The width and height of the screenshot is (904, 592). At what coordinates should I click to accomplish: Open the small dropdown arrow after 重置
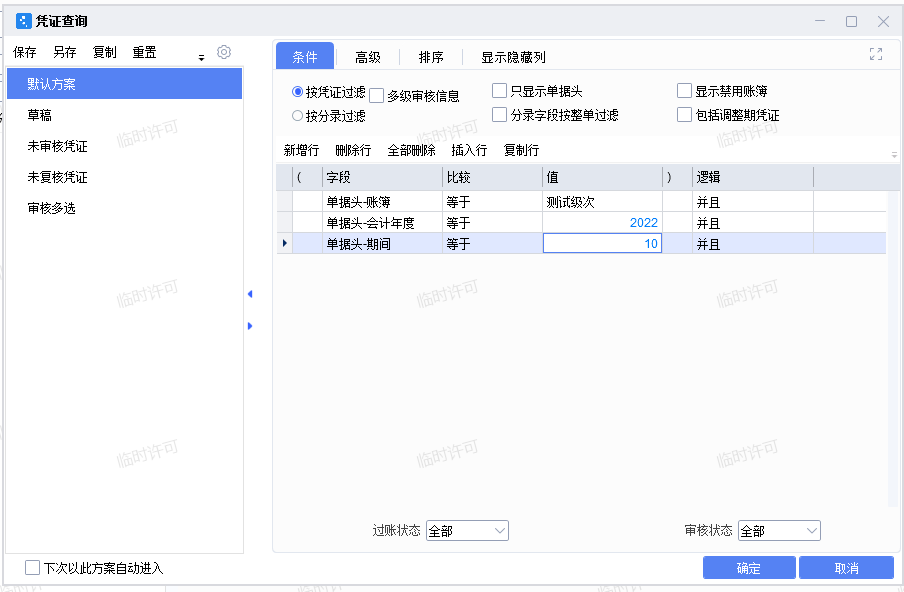[x=201, y=57]
